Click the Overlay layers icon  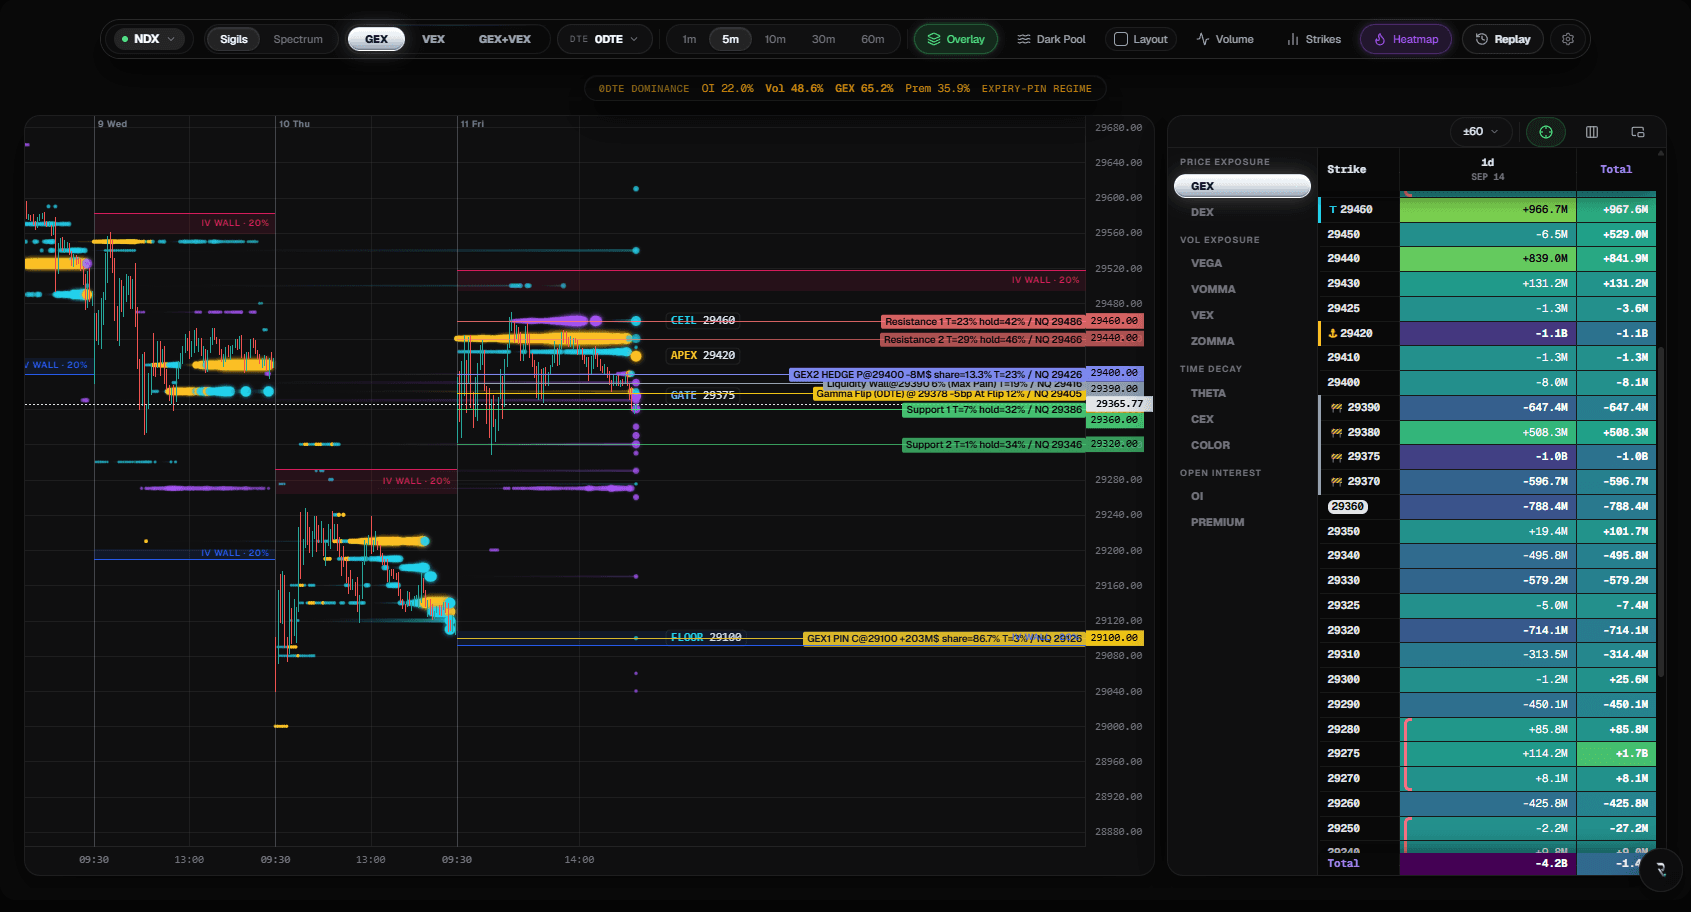934,39
